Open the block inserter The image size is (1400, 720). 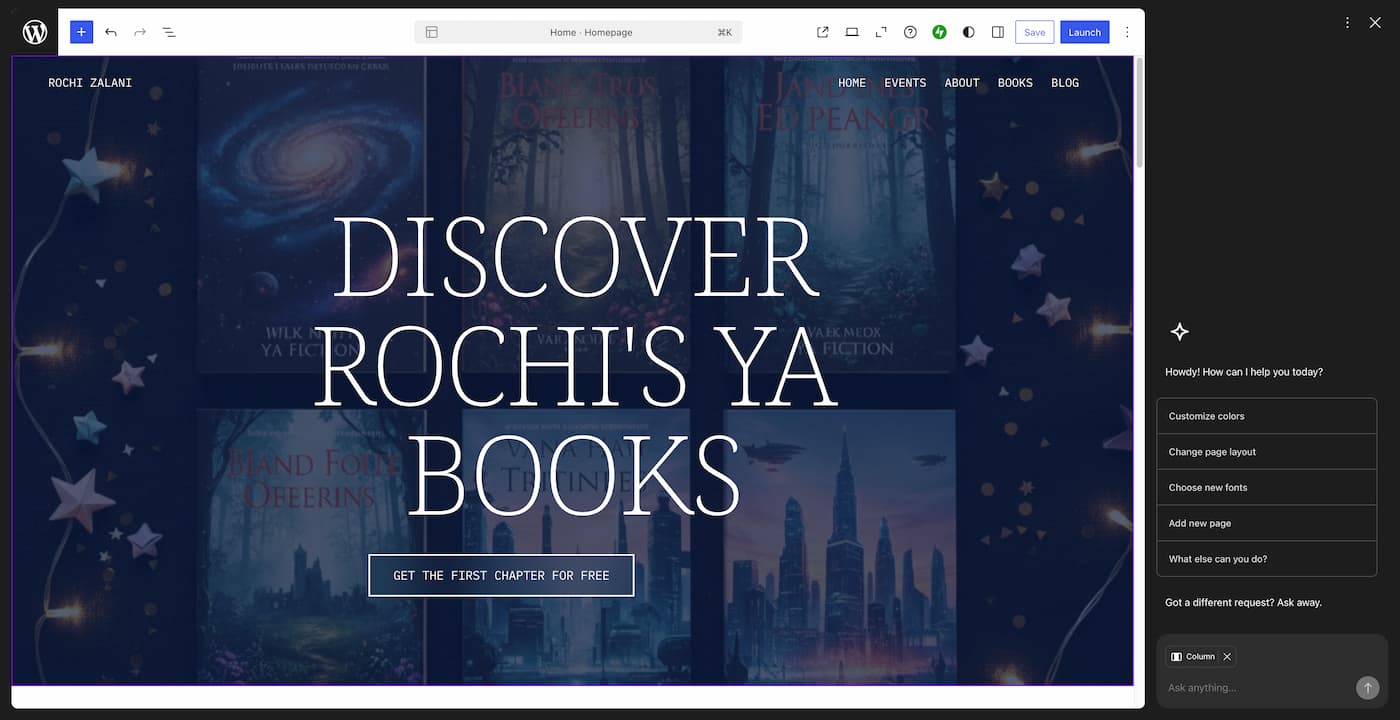(81, 31)
